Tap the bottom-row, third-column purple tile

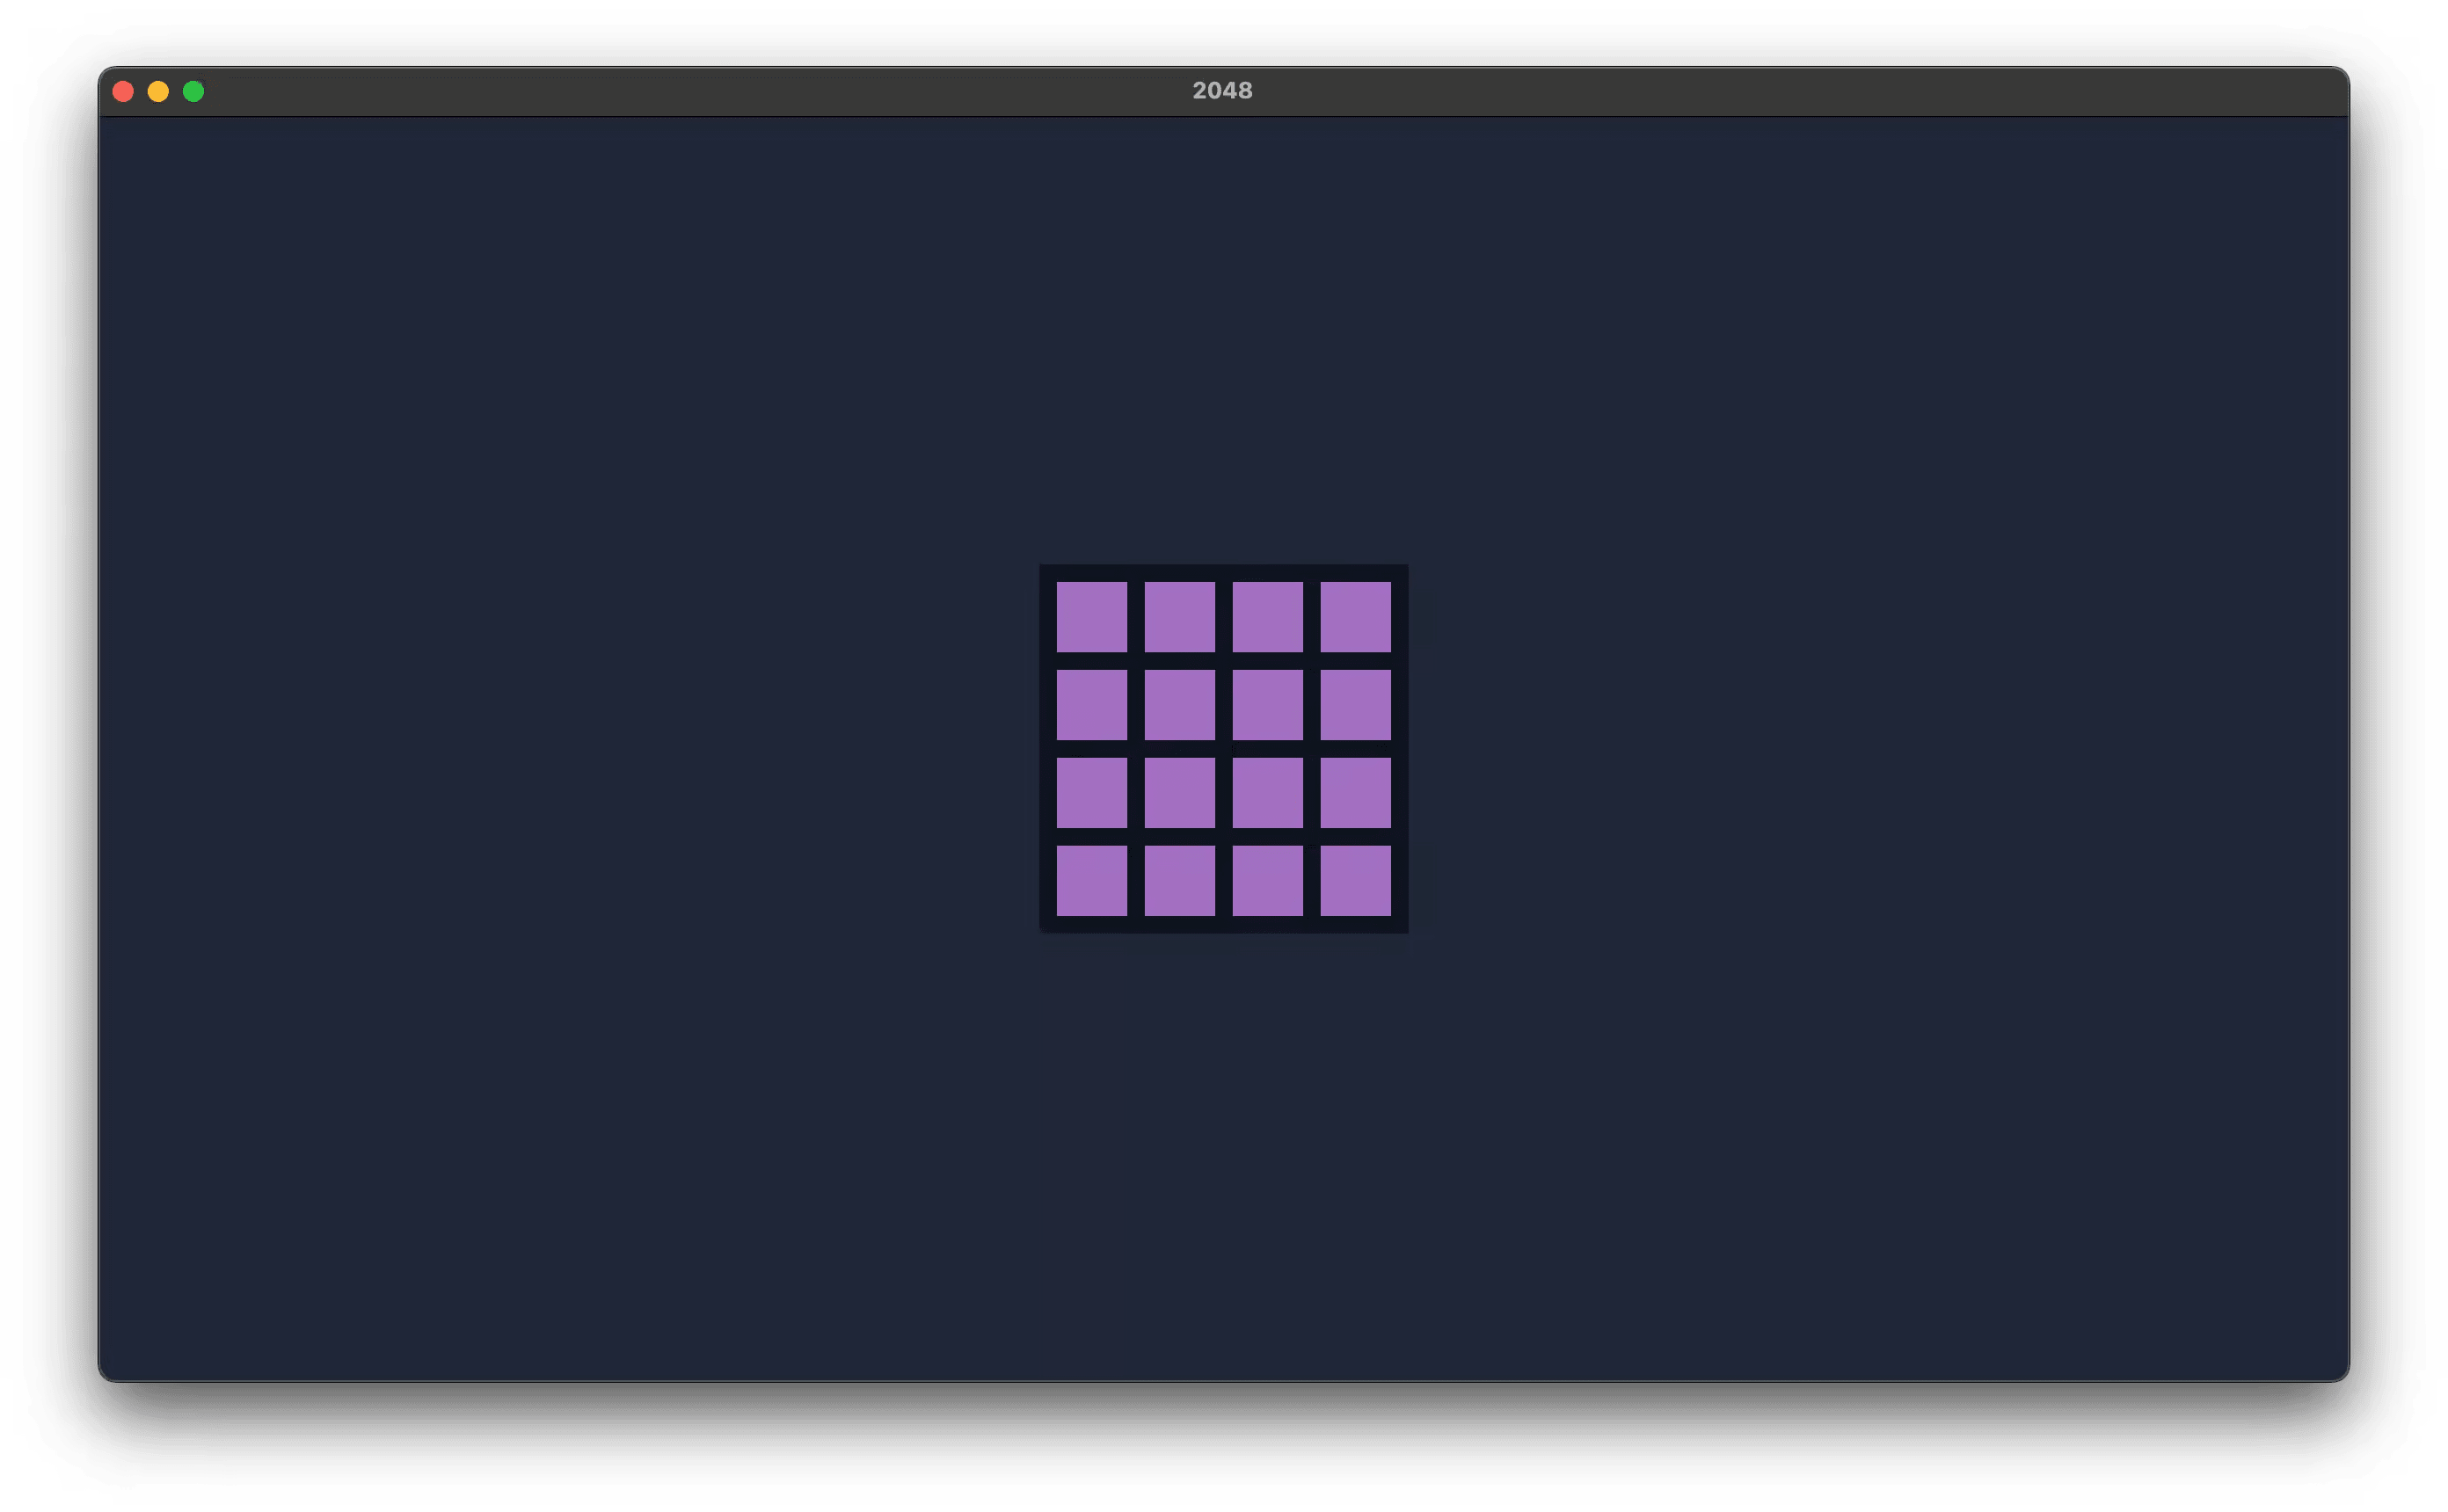(x=1268, y=881)
